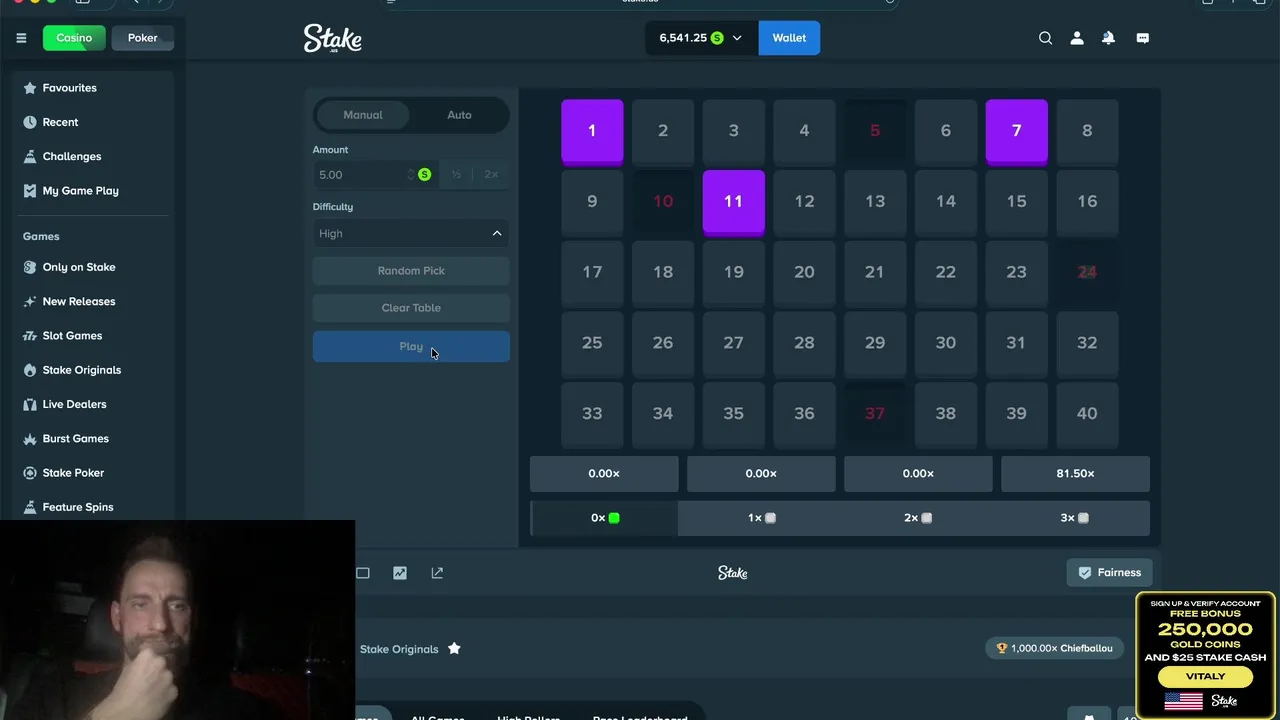Click the Recent clock icon in sidebar
The width and height of the screenshot is (1280, 720).
click(30, 122)
